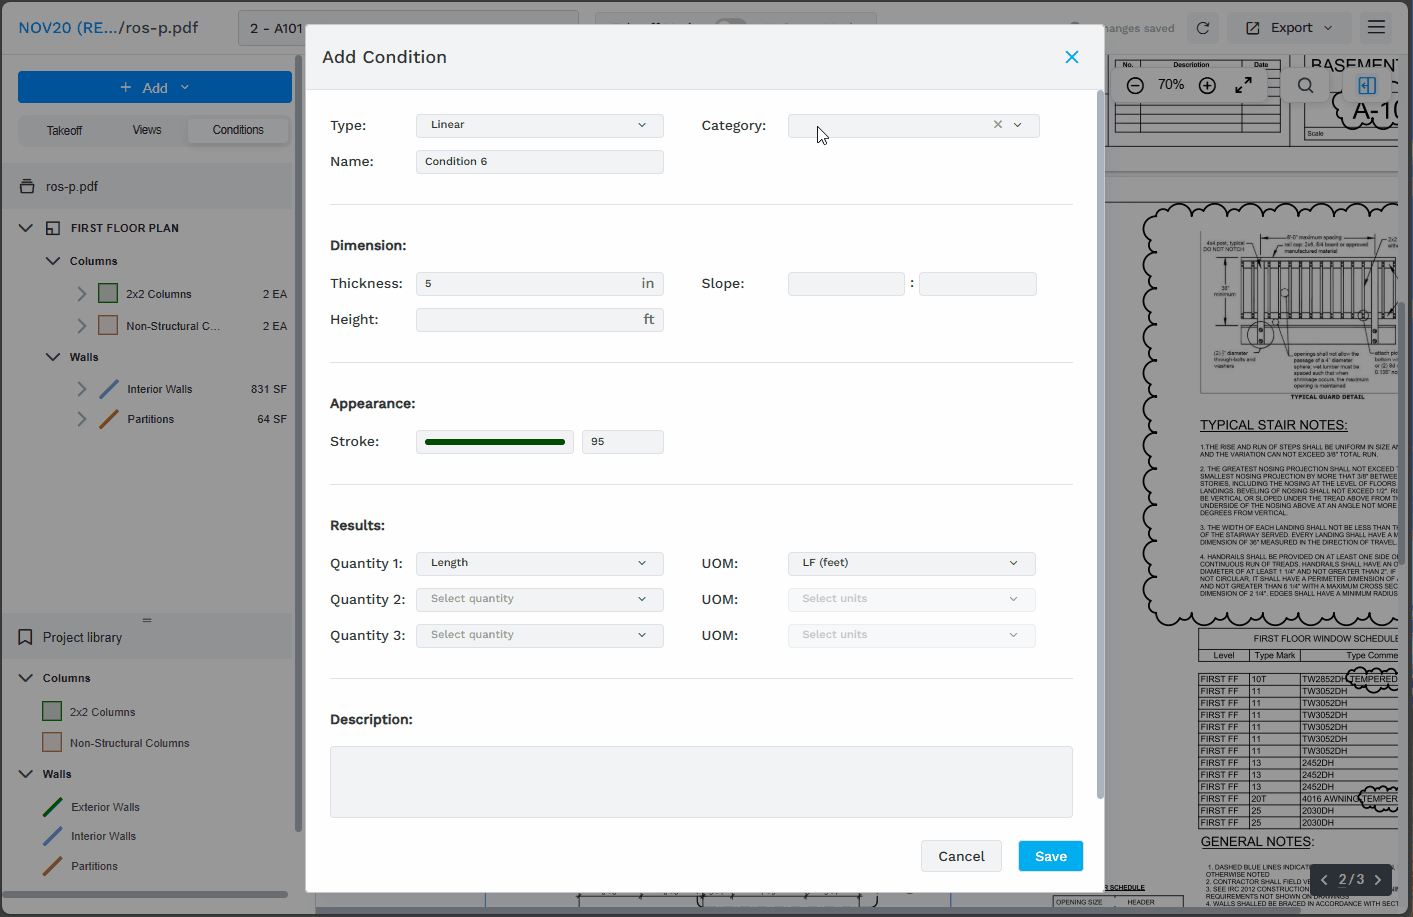Click the refresh icon in top bar
Screen dimensions: 1413x917
tap(1203, 28)
